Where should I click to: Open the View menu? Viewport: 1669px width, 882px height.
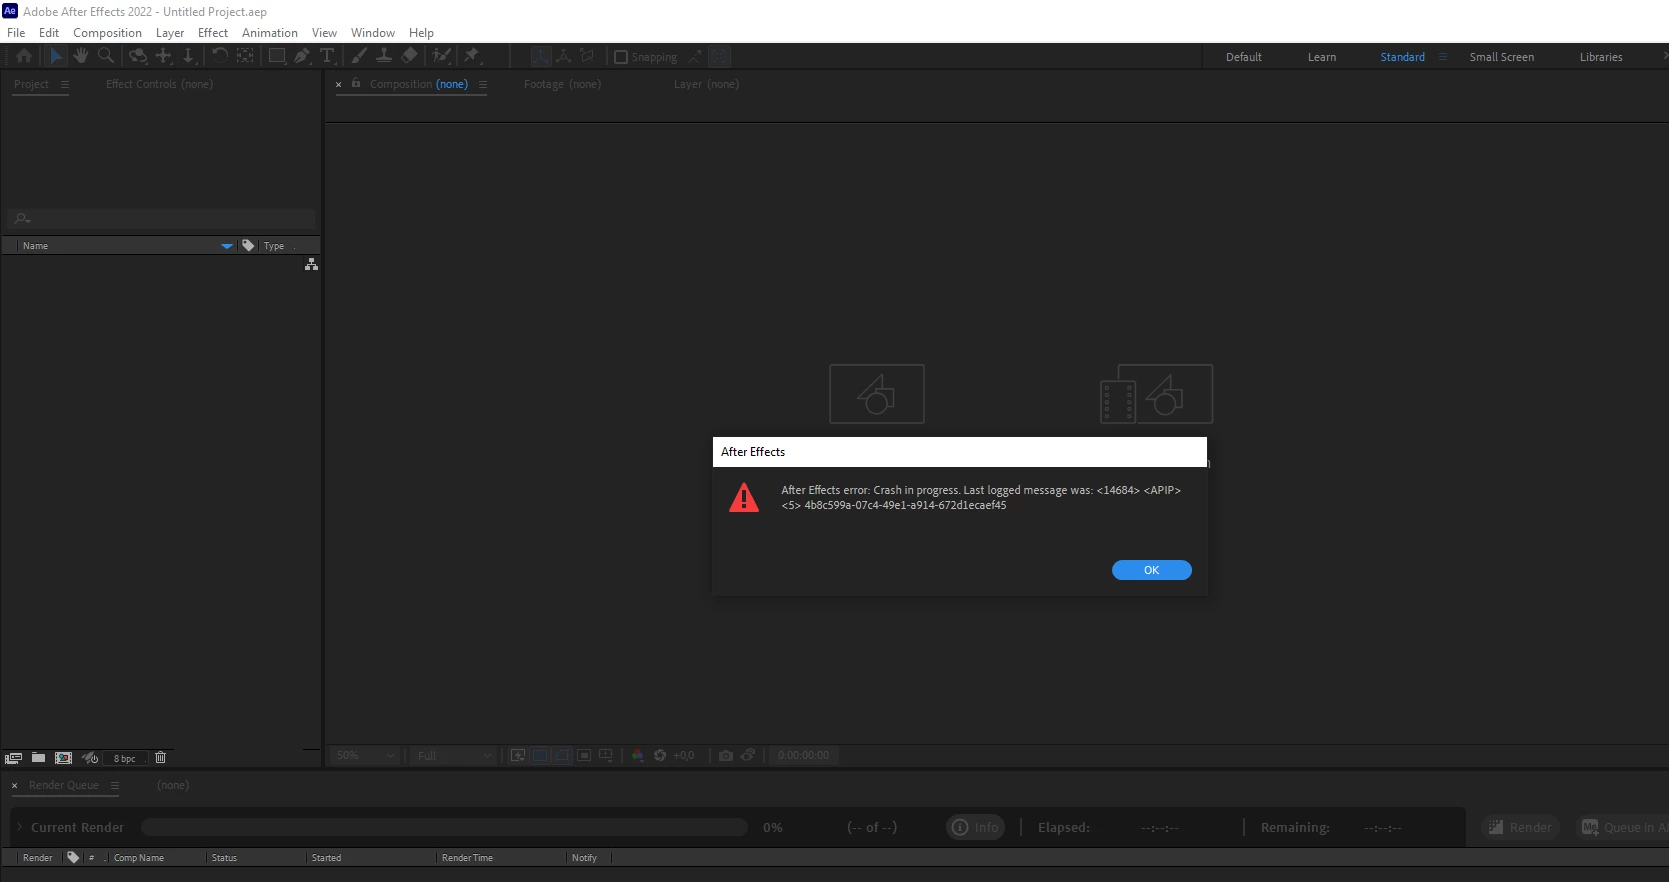coord(324,33)
